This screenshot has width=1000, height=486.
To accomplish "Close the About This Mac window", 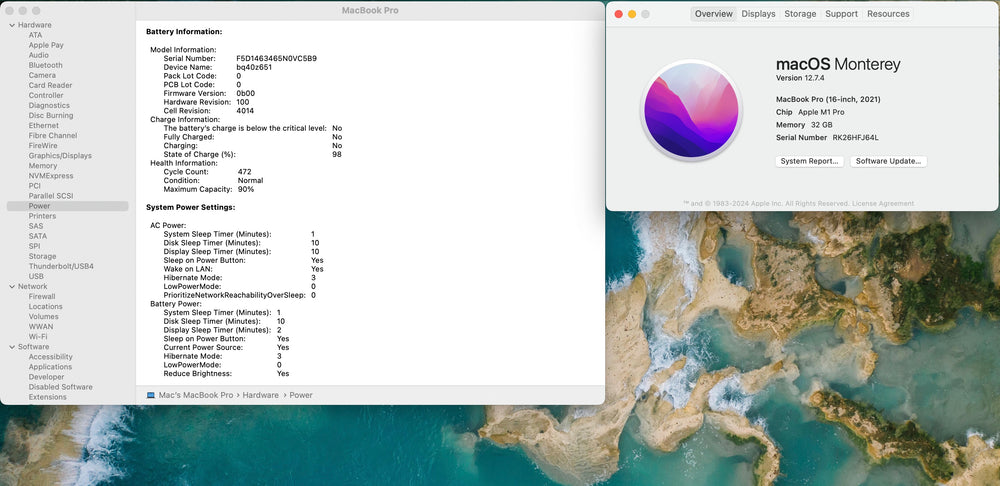I will pos(619,14).
